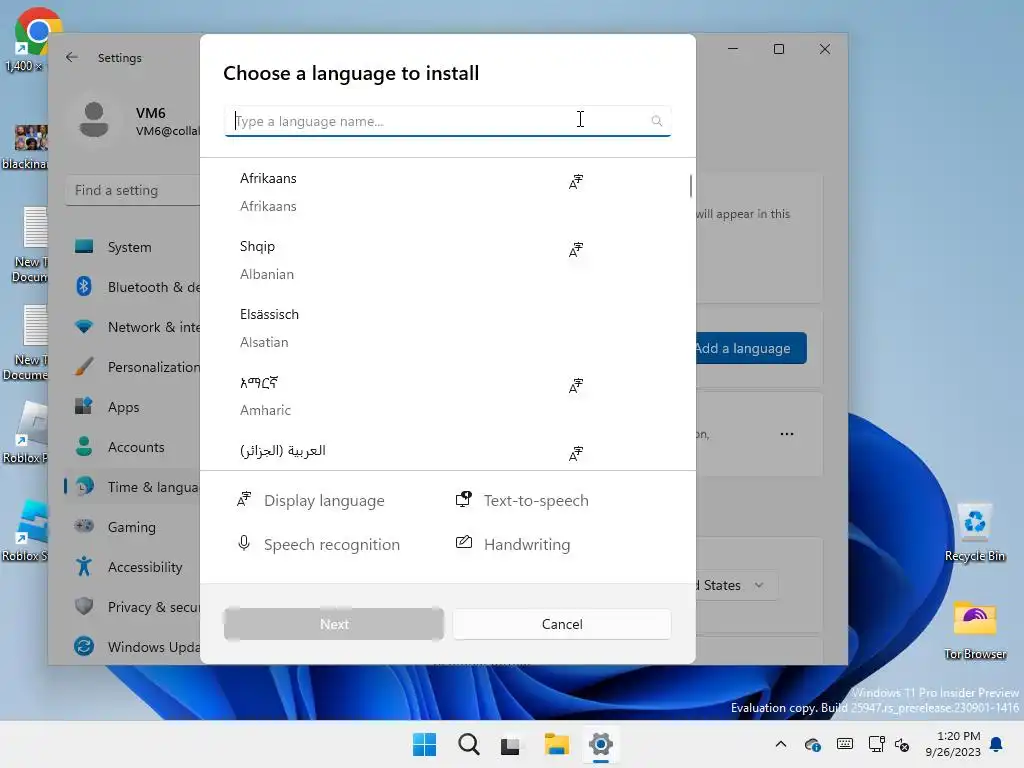The width and height of the screenshot is (1024, 768).
Task: Click the Accounts person icon
Action: [x=84, y=446]
